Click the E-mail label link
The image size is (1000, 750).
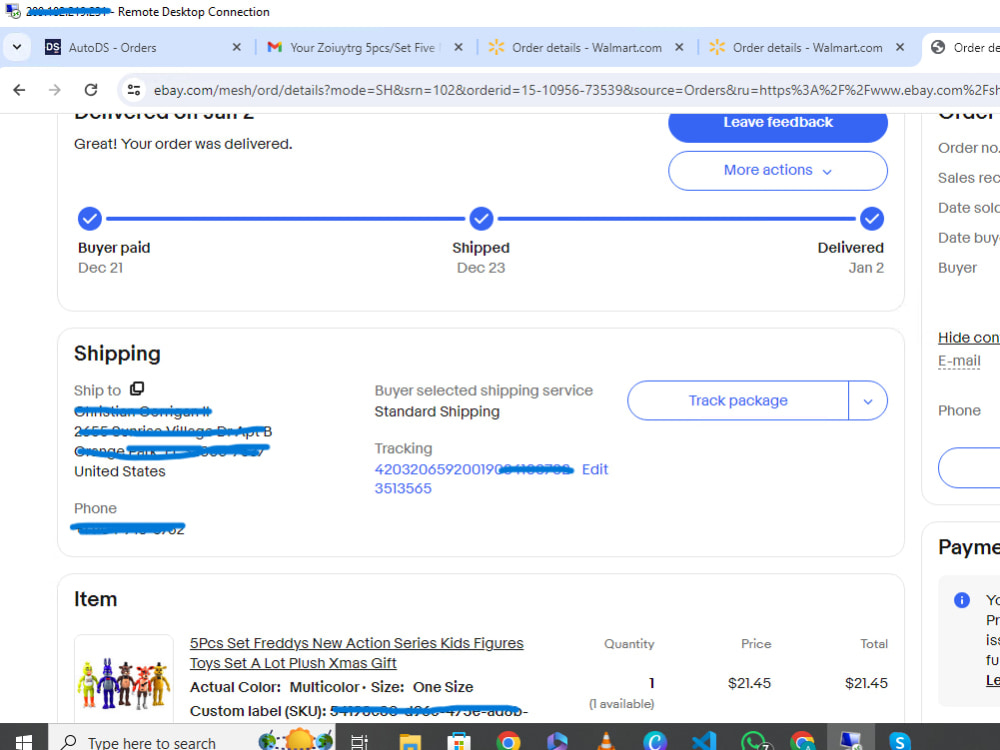coord(959,361)
